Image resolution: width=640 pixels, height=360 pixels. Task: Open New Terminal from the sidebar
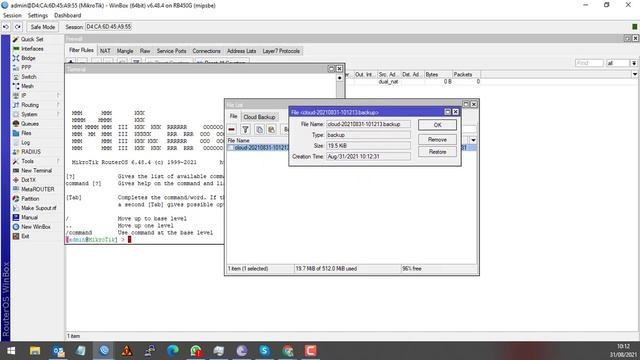coord(36,171)
